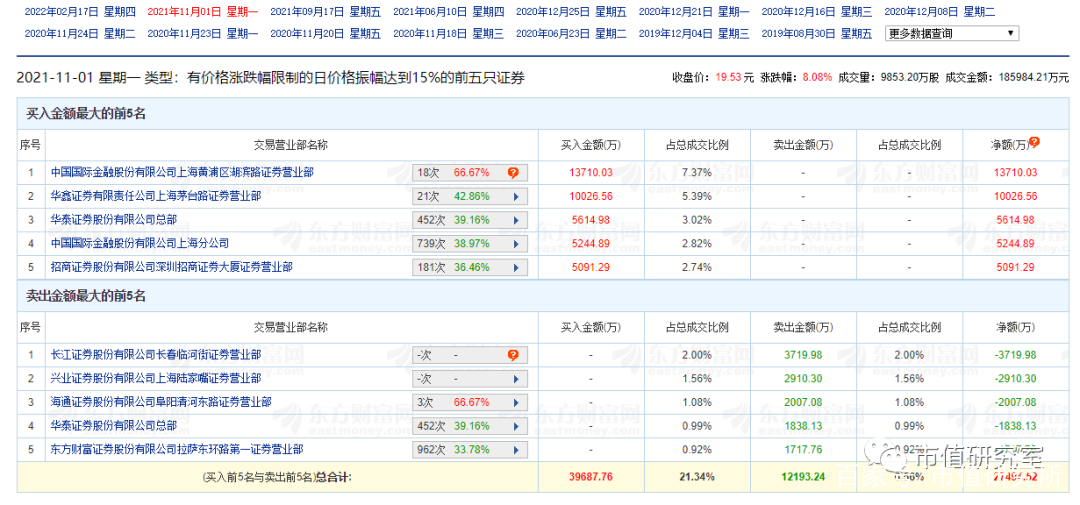Click buy amount 5244.89 in the 买入金额(万) column
This screenshot has height=505, width=1080.
[591, 243]
